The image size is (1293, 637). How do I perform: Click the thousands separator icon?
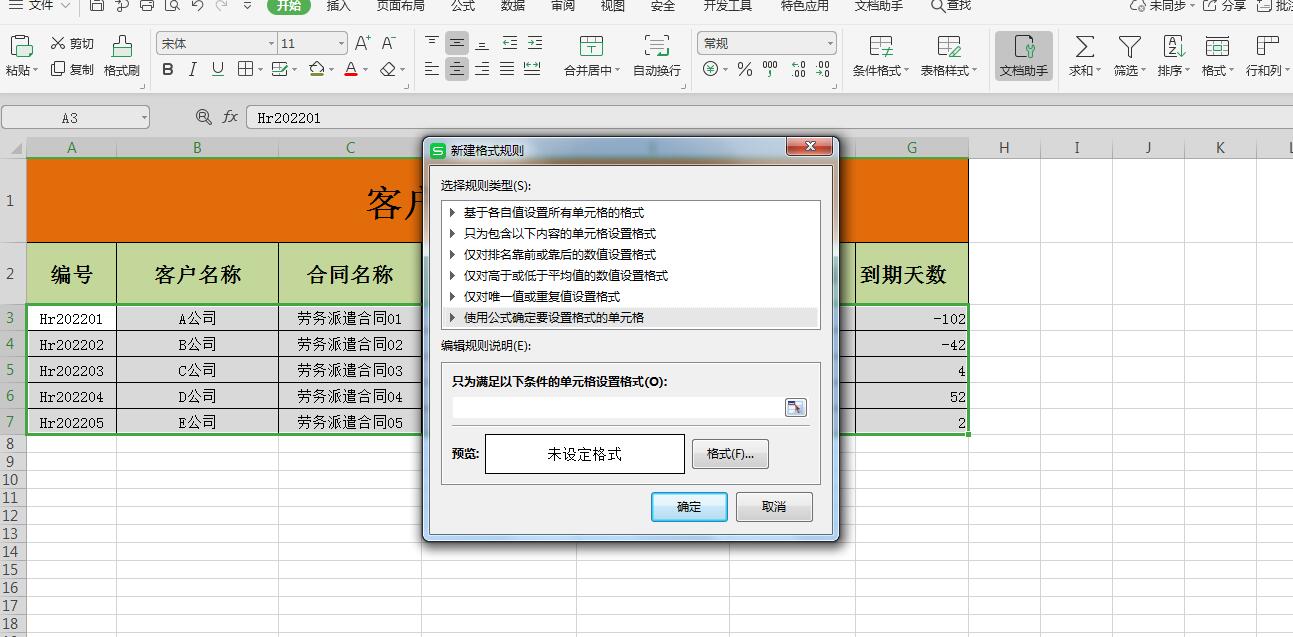769,69
